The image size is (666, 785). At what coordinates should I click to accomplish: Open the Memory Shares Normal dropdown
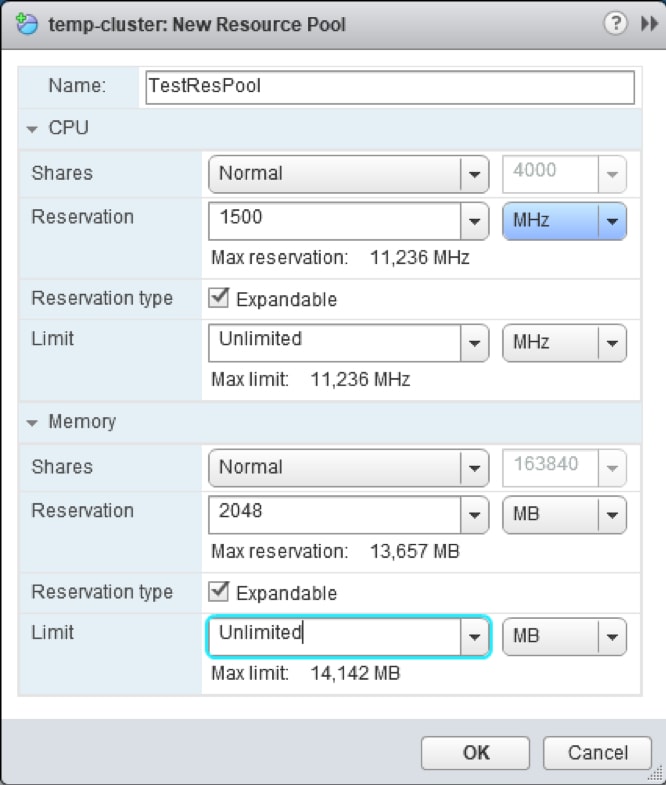[x=474, y=467]
